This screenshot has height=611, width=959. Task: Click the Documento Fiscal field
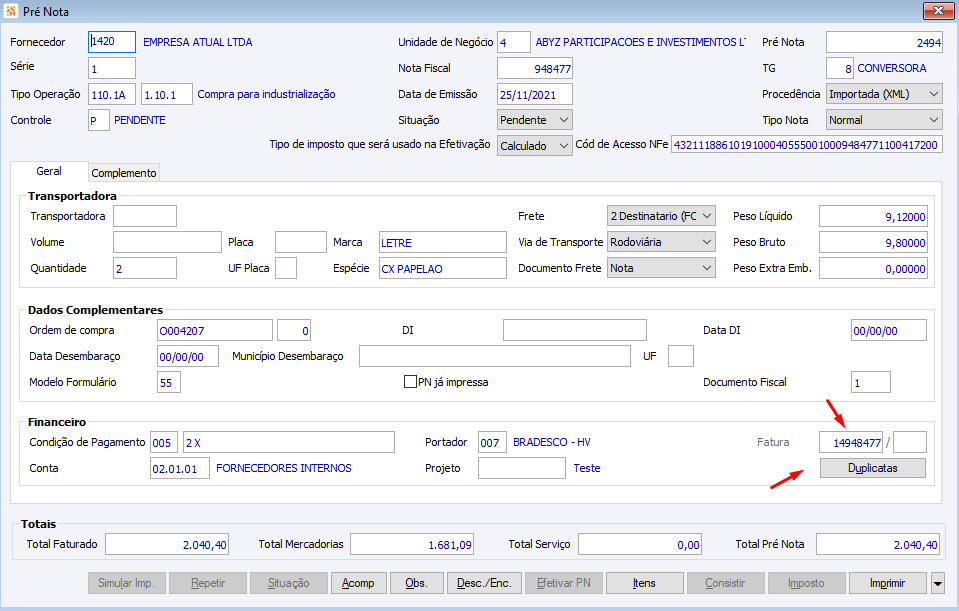pyautogui.click(x=871, y=382)
